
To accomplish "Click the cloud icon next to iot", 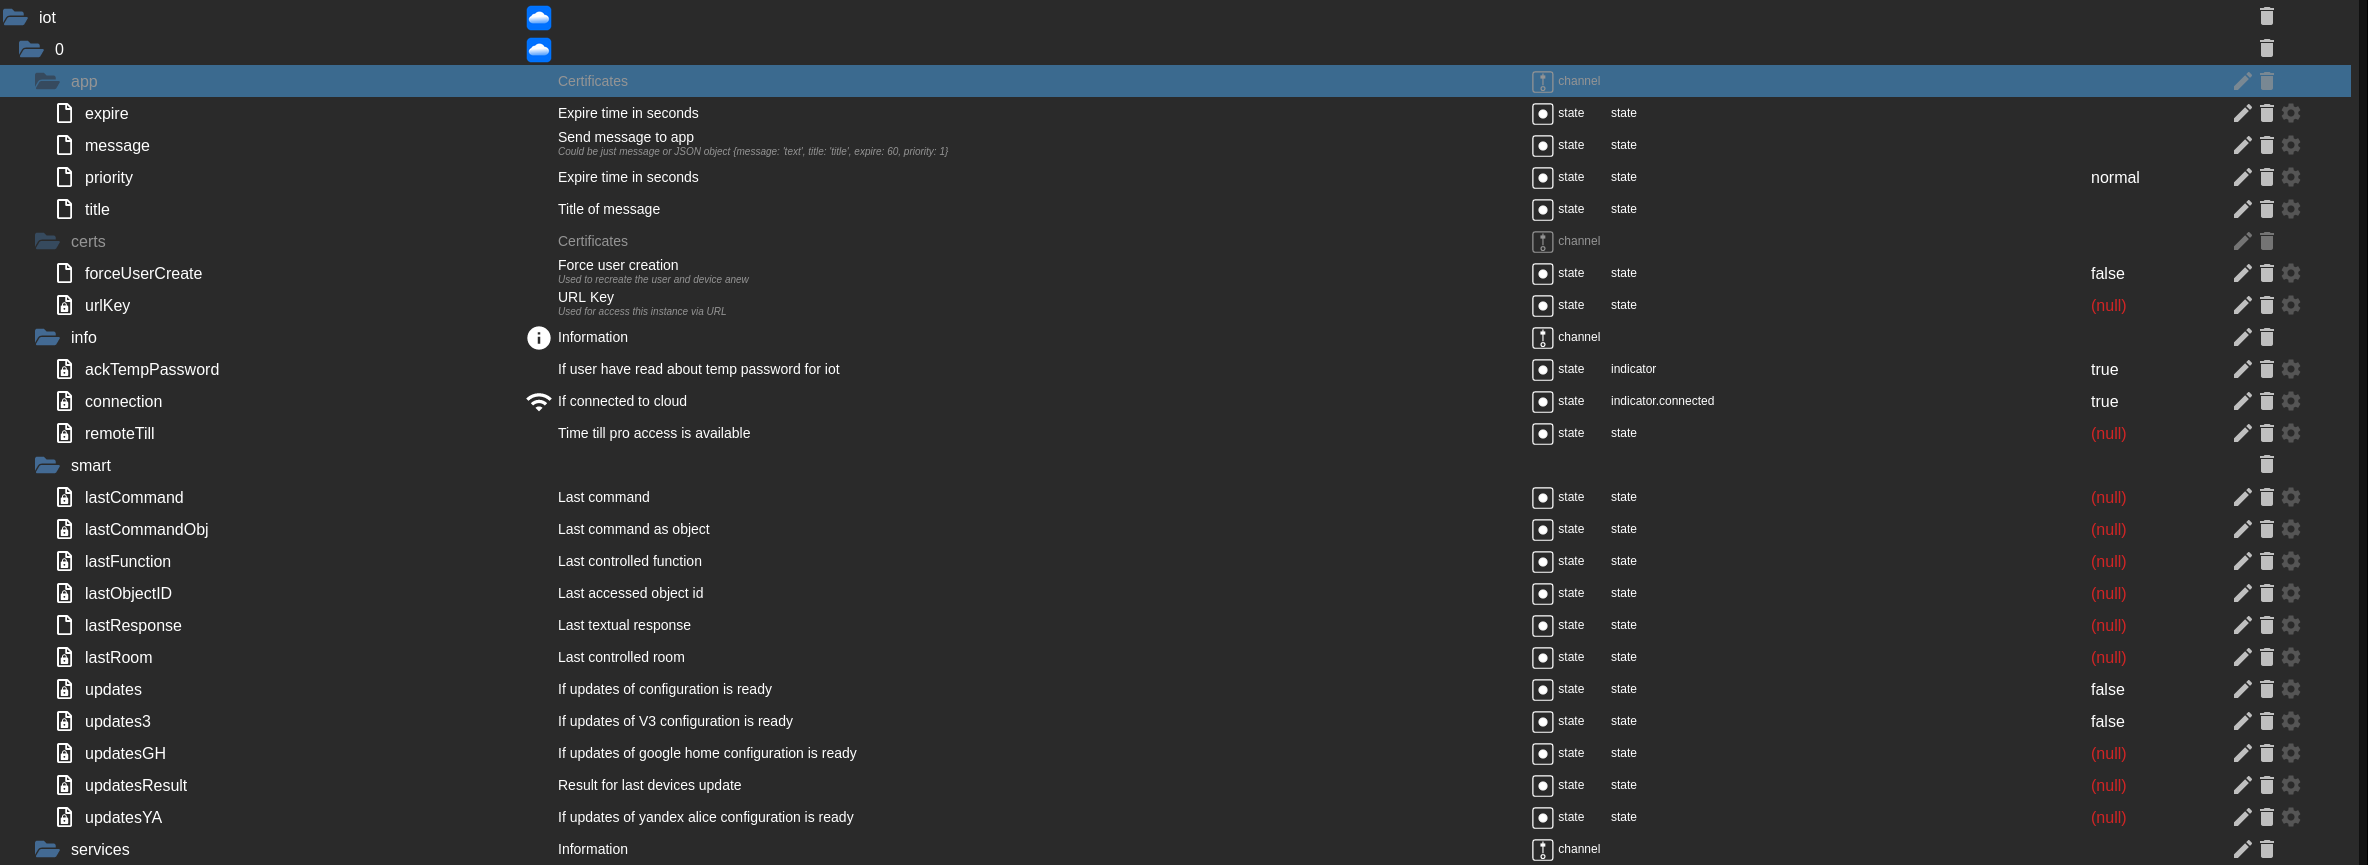I will (539, 18).
